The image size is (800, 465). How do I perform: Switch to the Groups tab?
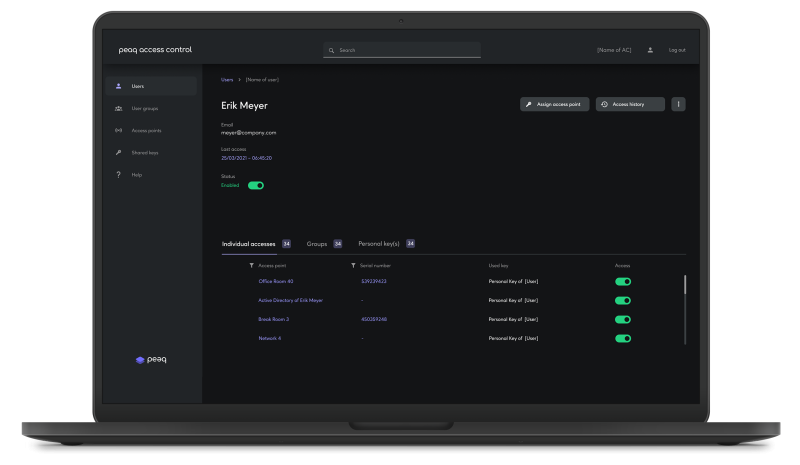click(x=317, y=243)
